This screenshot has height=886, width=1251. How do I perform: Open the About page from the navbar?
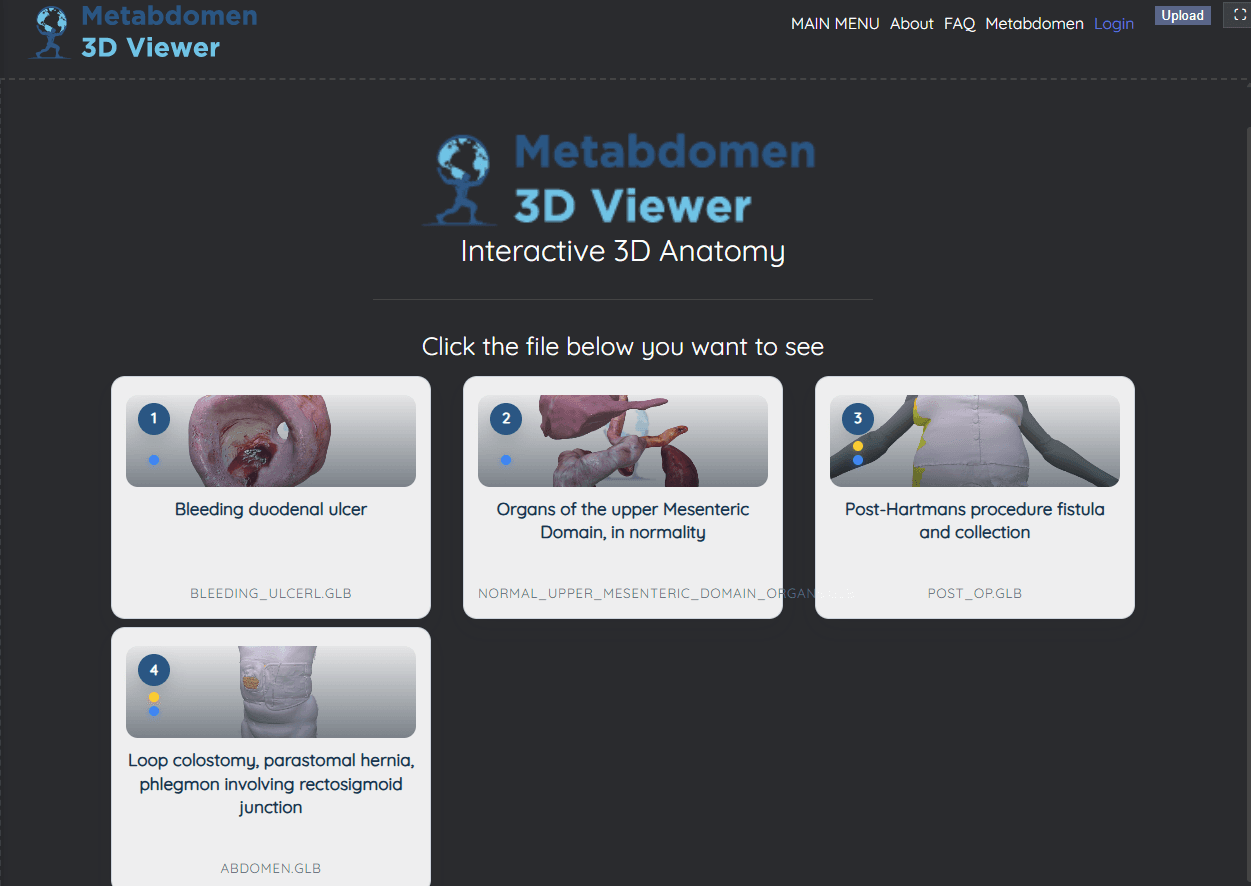[911, 23]
